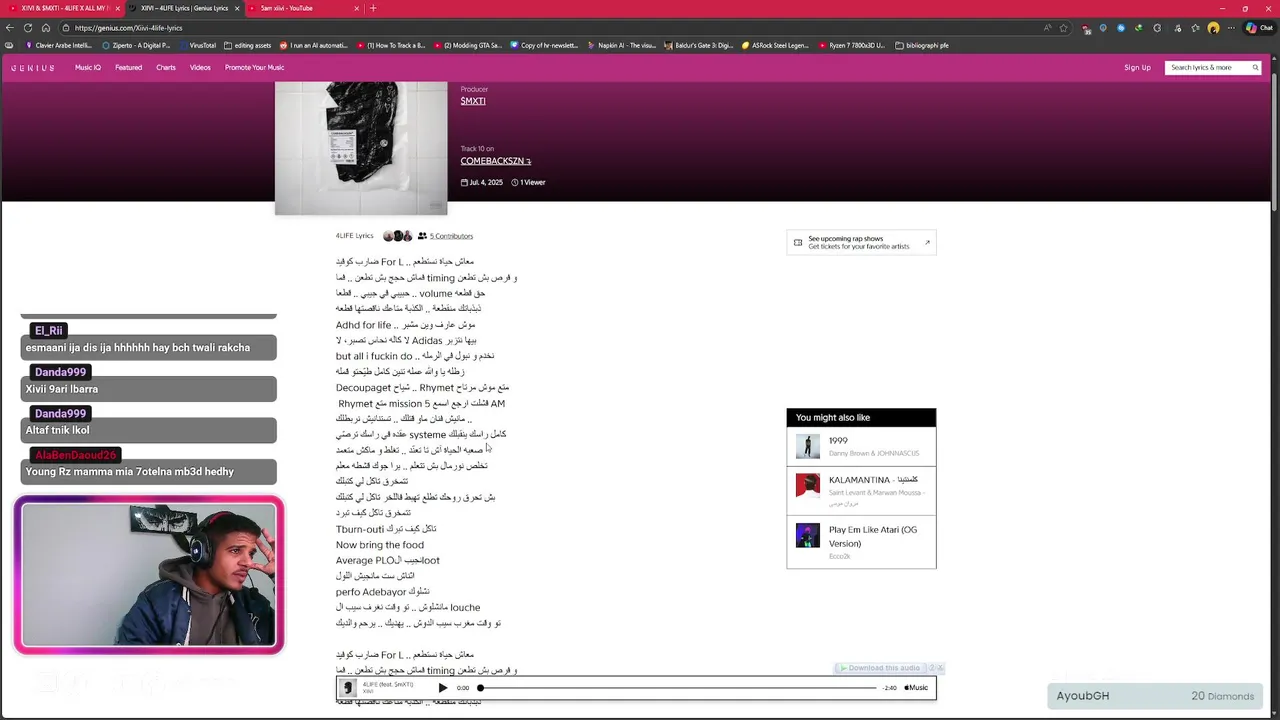Viewport: 1280px width, 720px height.
Task: Click Sign Up on Genius
Action: tap(1137, 68)
